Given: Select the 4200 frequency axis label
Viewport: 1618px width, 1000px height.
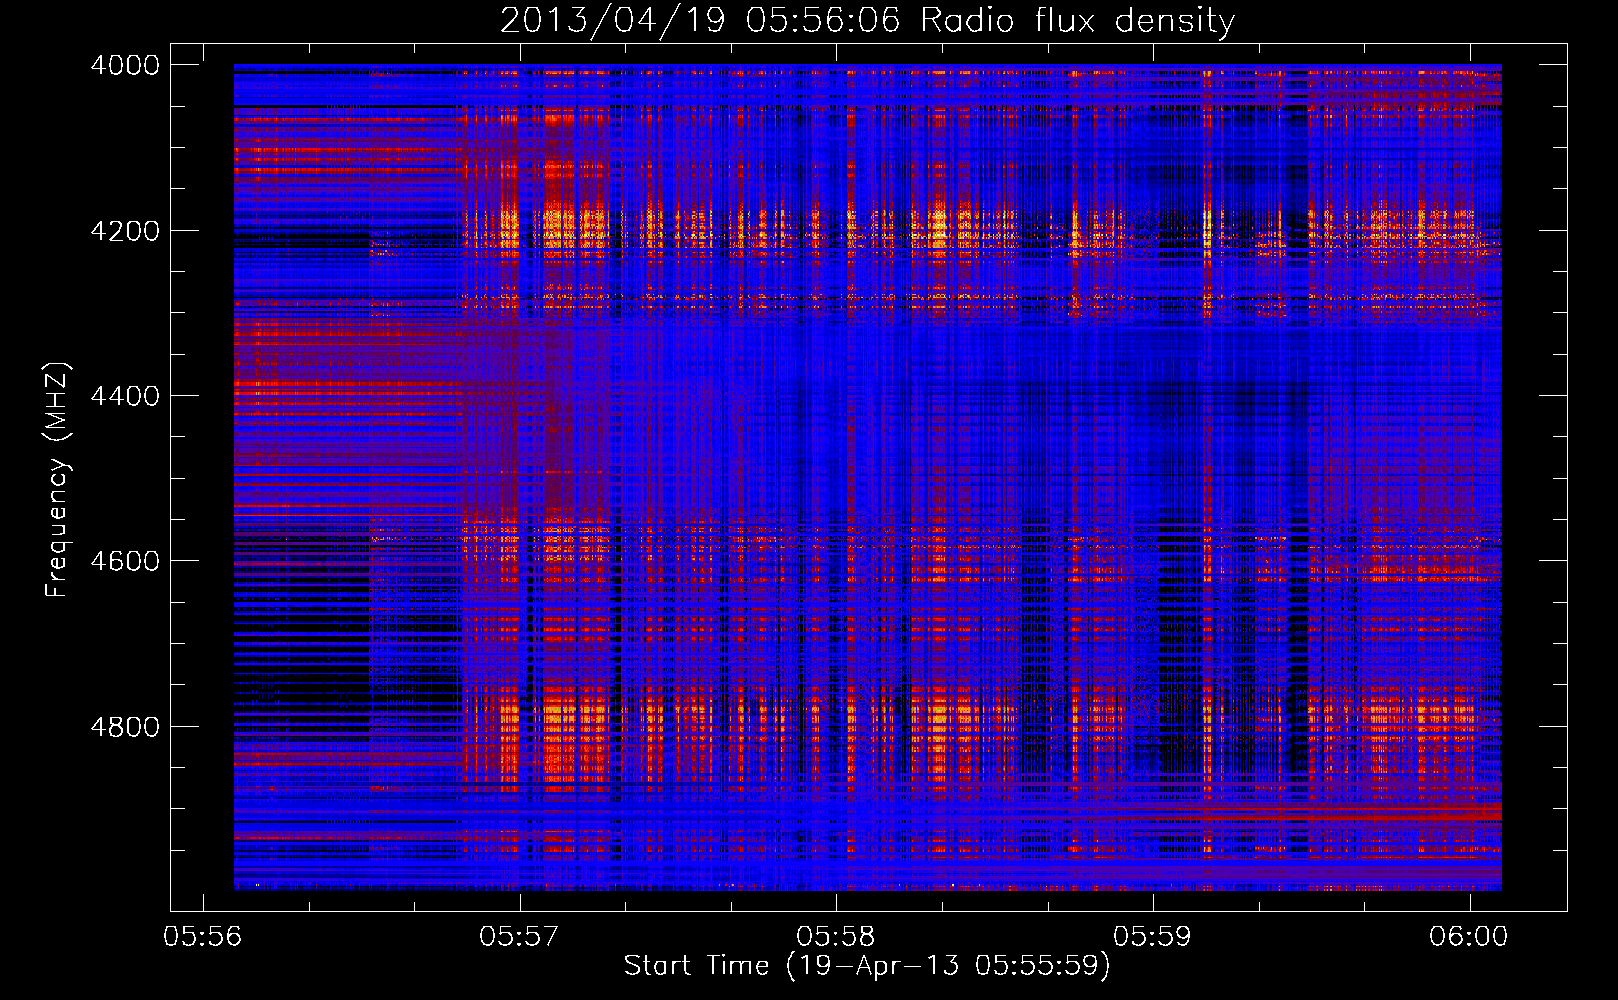Looking at the screenshot, I should tap(124, 231).
